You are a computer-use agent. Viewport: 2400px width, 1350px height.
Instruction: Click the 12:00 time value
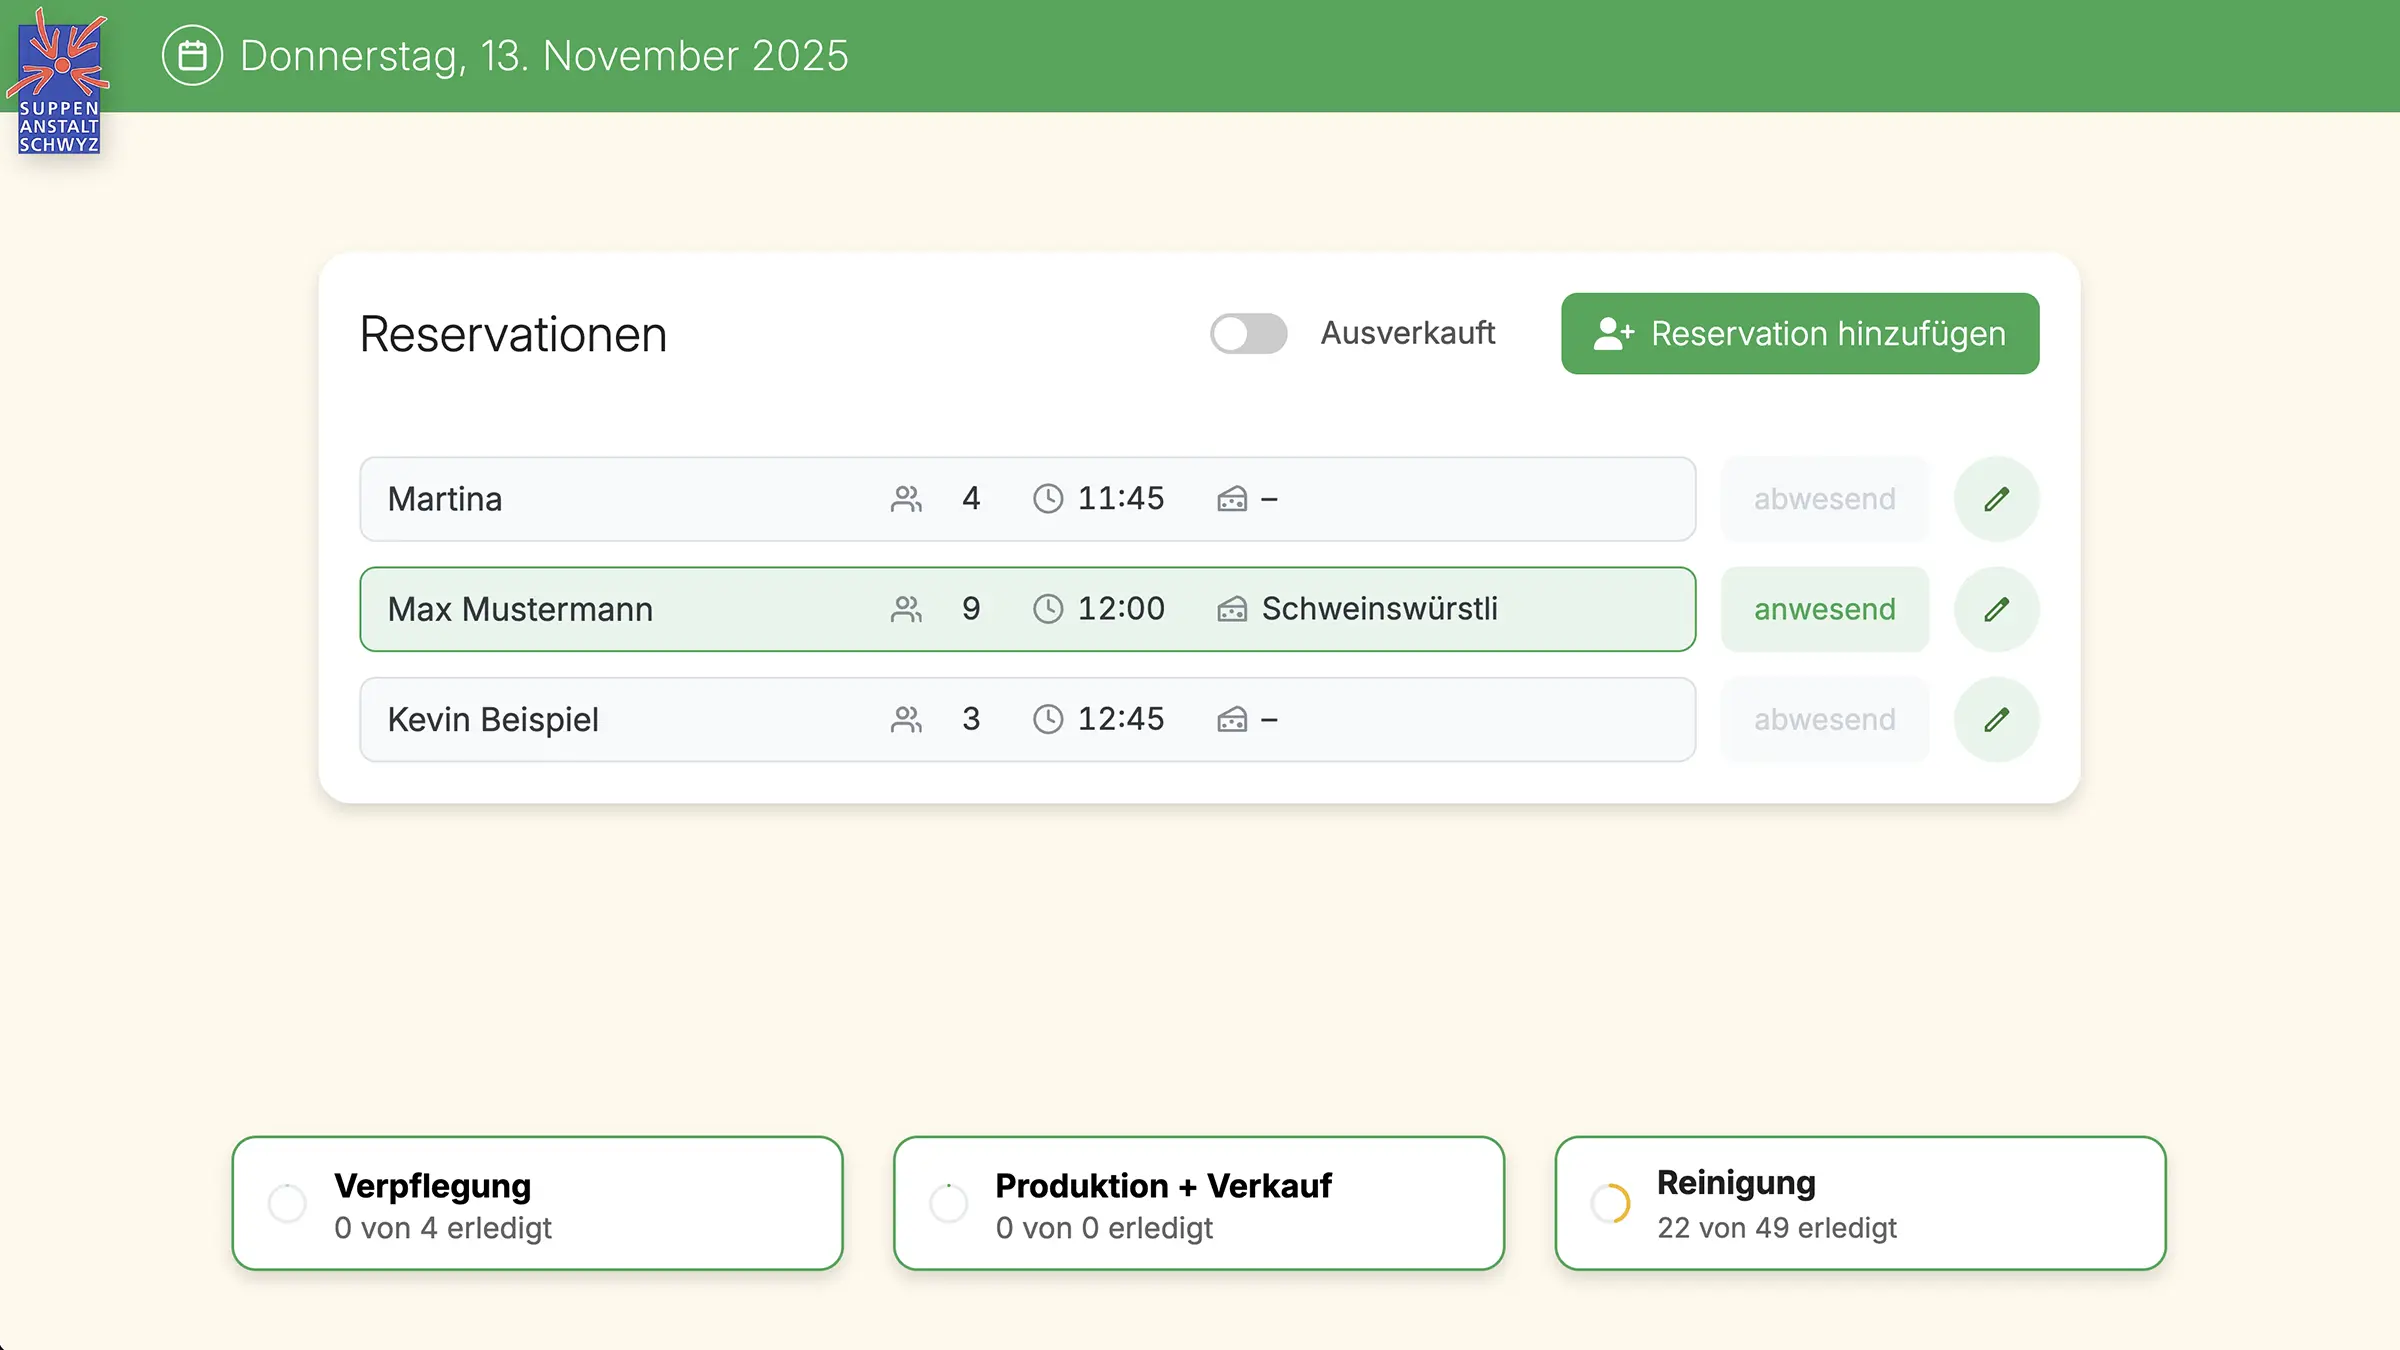coord(1121,608)
